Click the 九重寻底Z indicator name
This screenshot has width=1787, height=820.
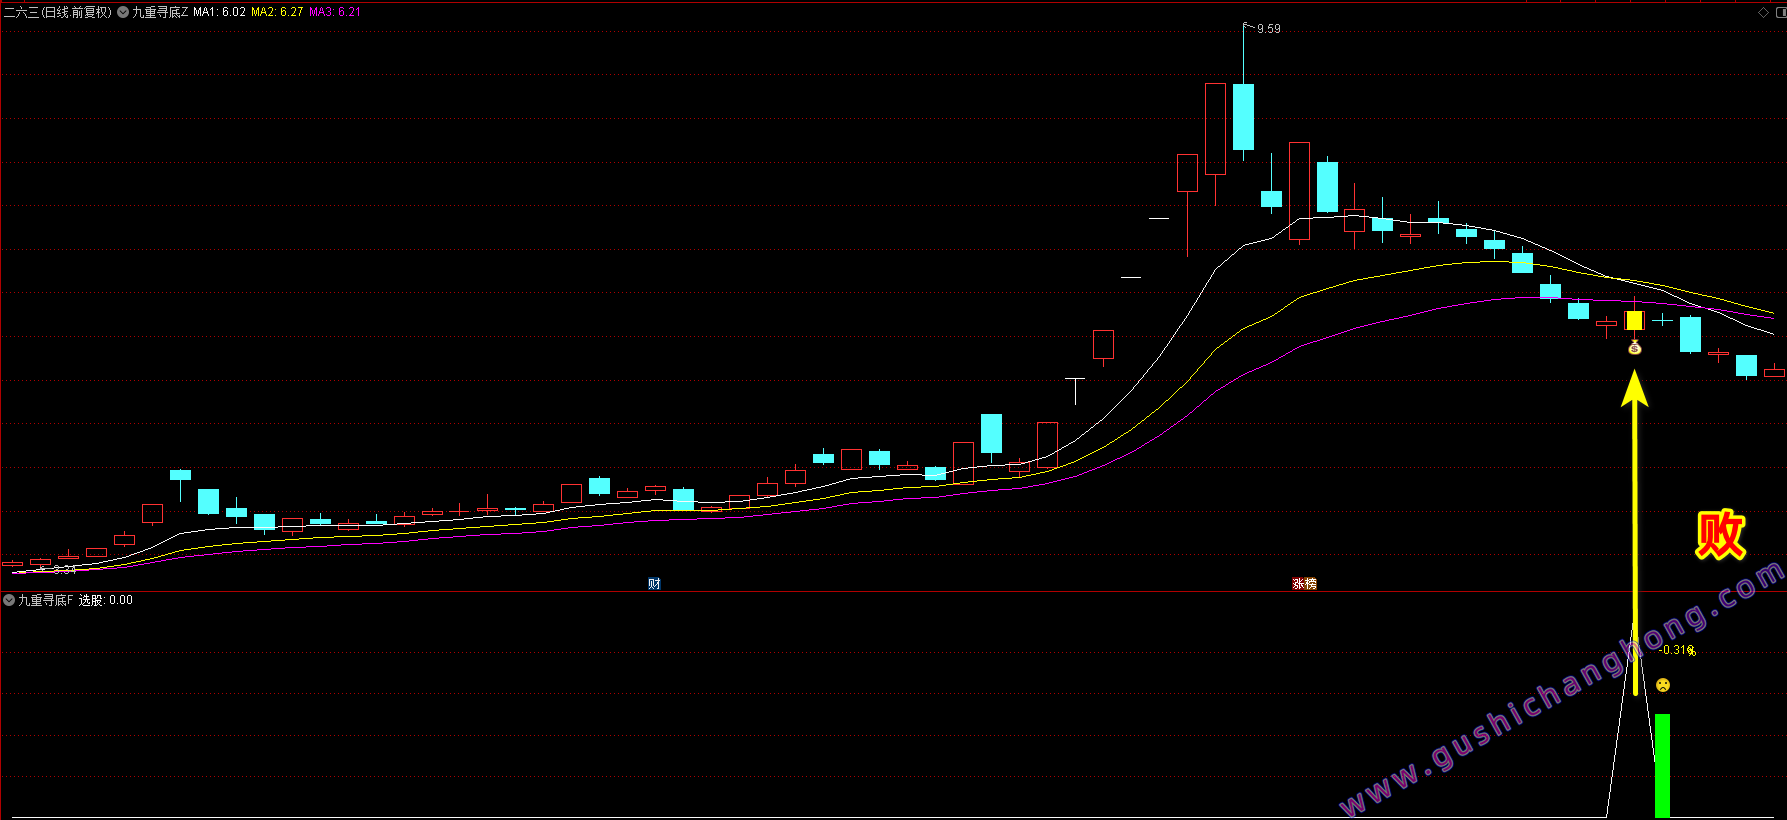160,12
